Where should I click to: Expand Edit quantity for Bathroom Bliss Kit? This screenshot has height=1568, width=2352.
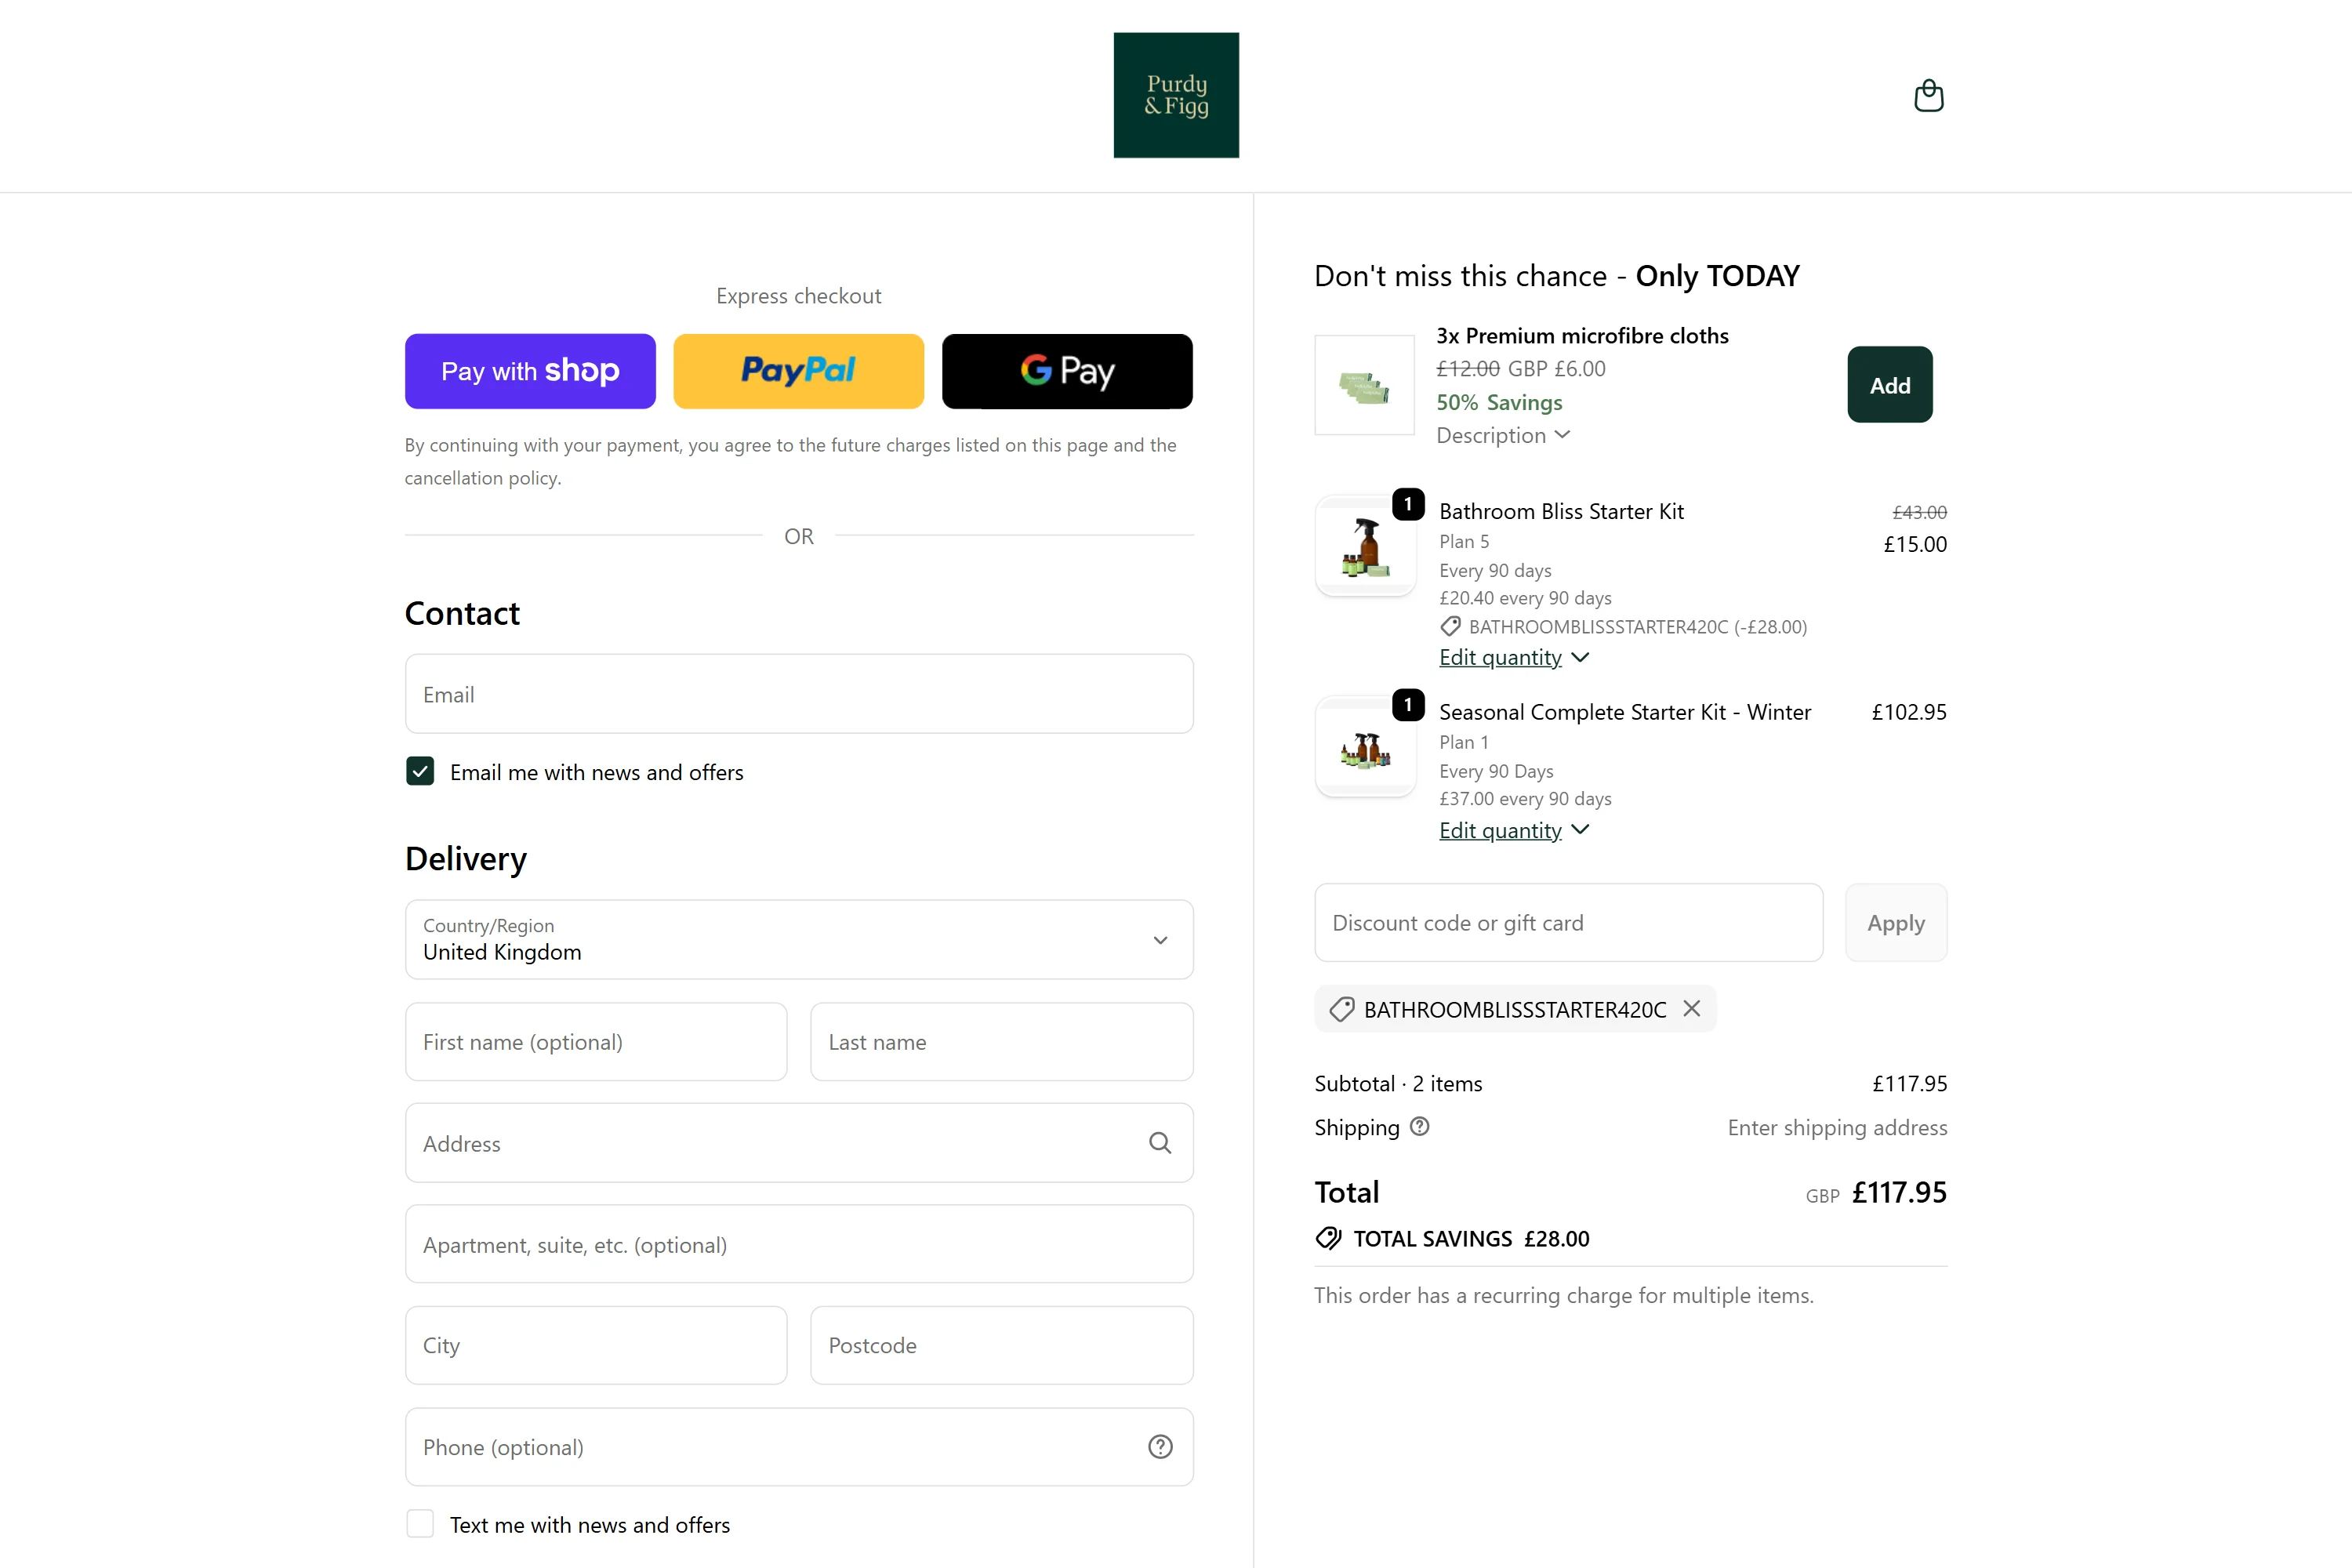point(1512,657)
